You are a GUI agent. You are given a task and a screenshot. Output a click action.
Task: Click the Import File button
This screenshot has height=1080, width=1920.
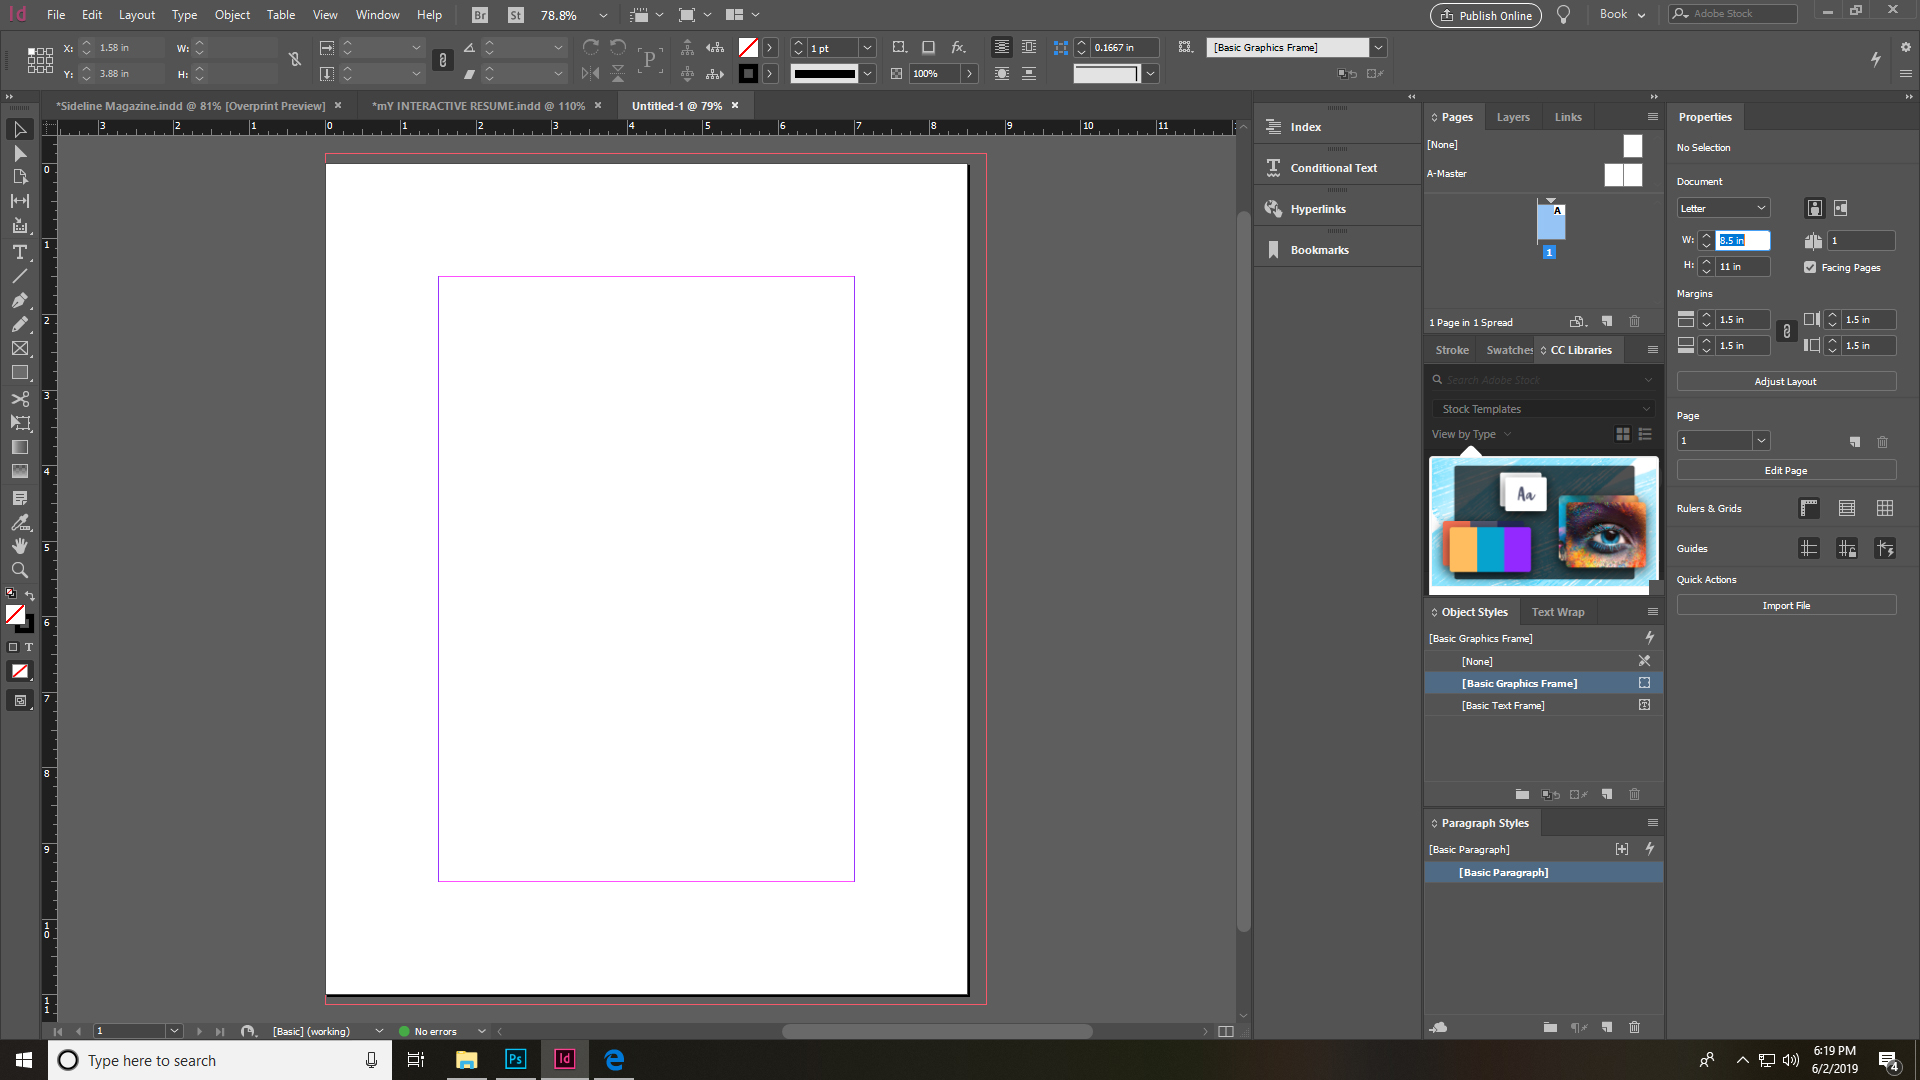[x=1785, y=605]
